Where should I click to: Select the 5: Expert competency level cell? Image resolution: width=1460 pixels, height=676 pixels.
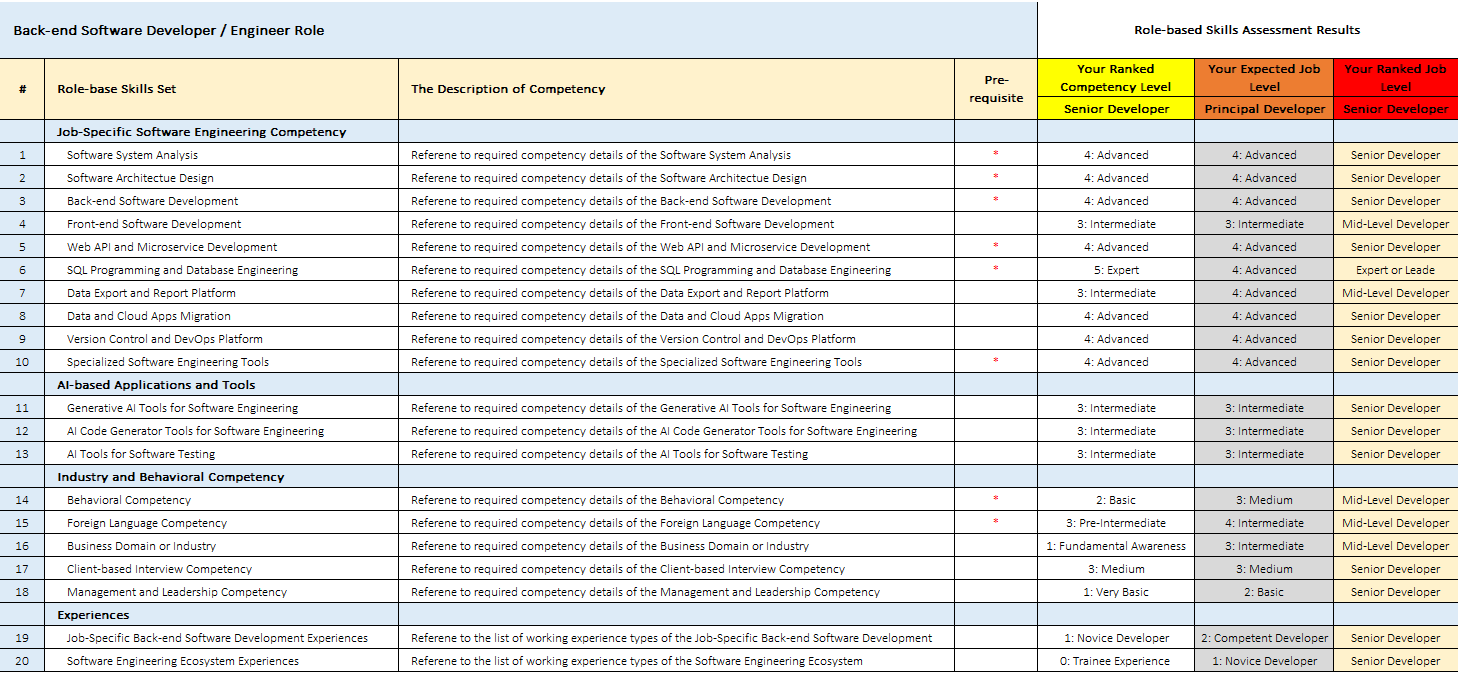click(x=1116, y=270)
